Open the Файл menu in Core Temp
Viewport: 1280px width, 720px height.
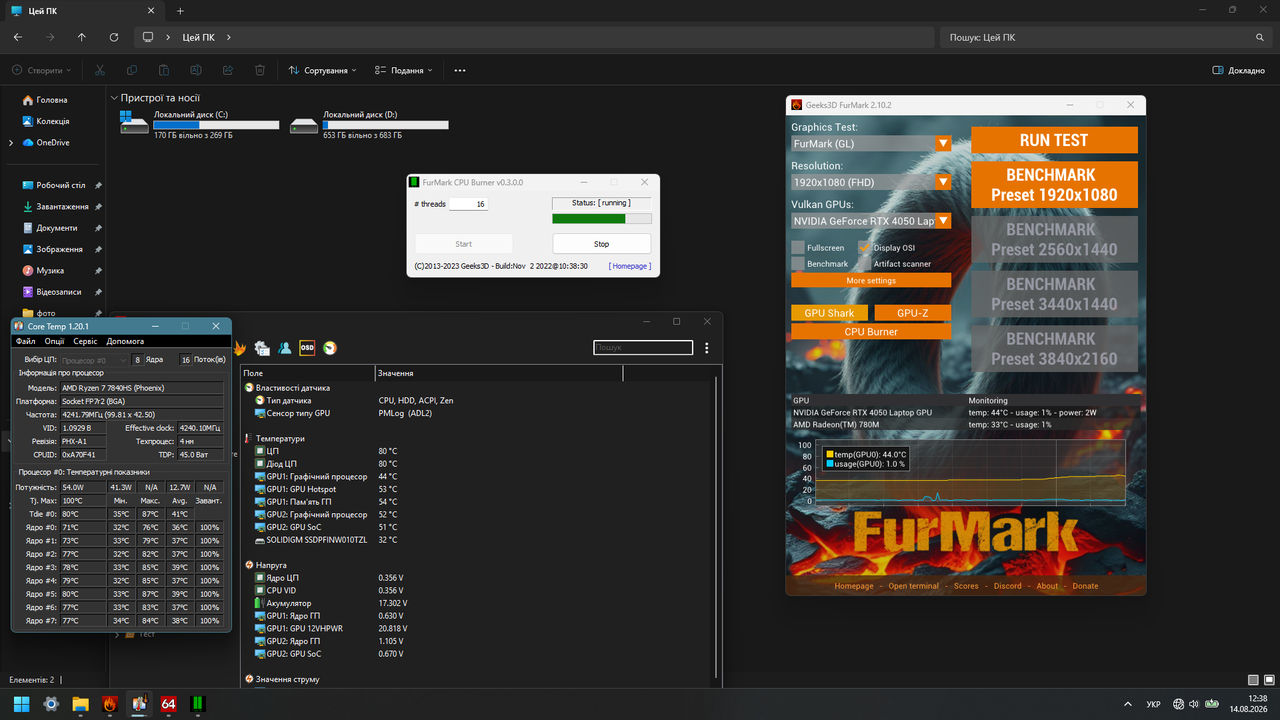[25, 342]
